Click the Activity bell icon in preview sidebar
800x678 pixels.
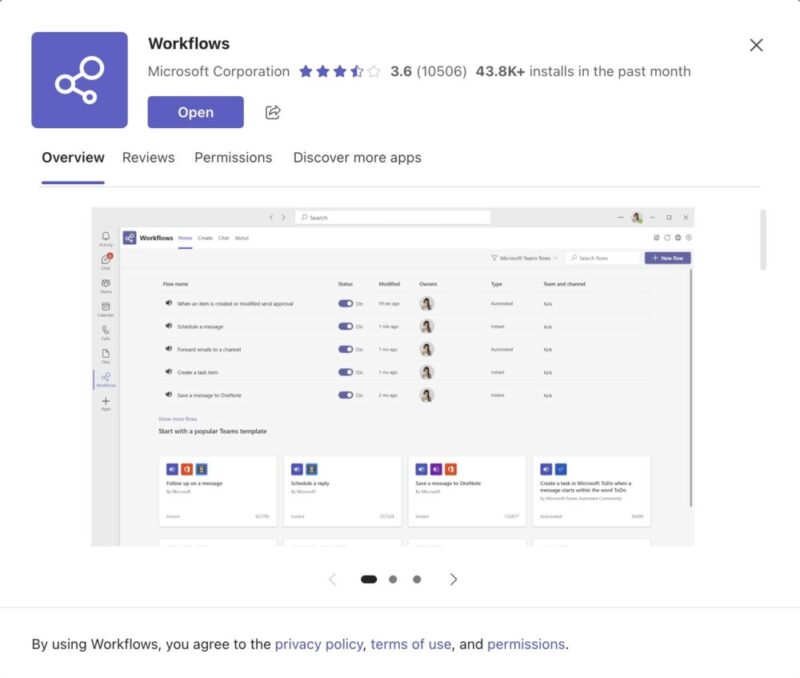(106, 238)
